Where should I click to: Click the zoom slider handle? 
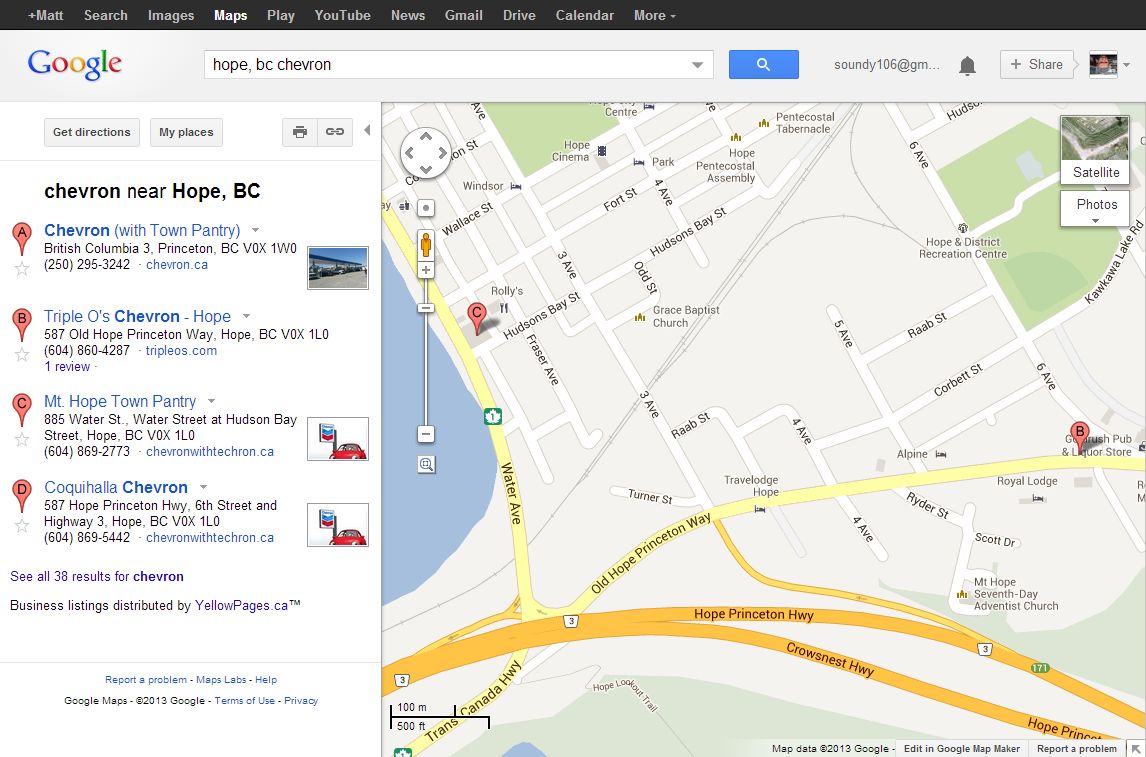[x=426, y=308]
